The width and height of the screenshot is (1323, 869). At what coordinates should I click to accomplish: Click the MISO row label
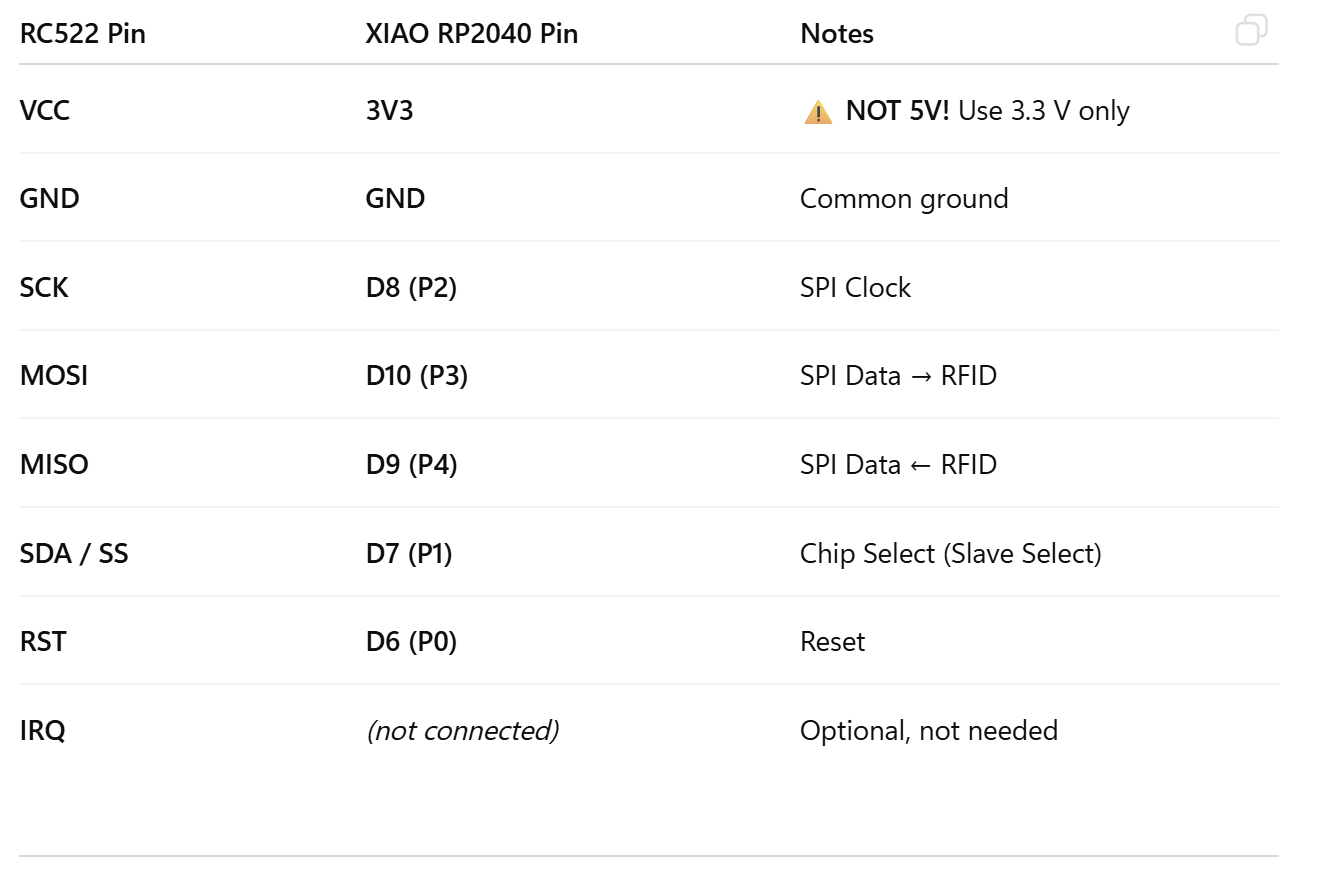tap(54, 464)
